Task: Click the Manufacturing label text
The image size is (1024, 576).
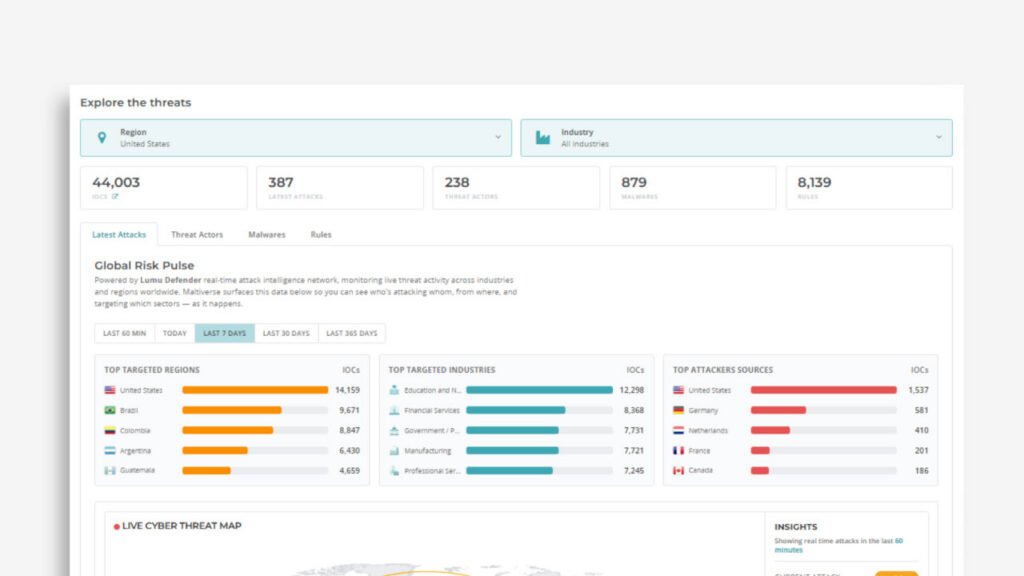Action: 428,451
